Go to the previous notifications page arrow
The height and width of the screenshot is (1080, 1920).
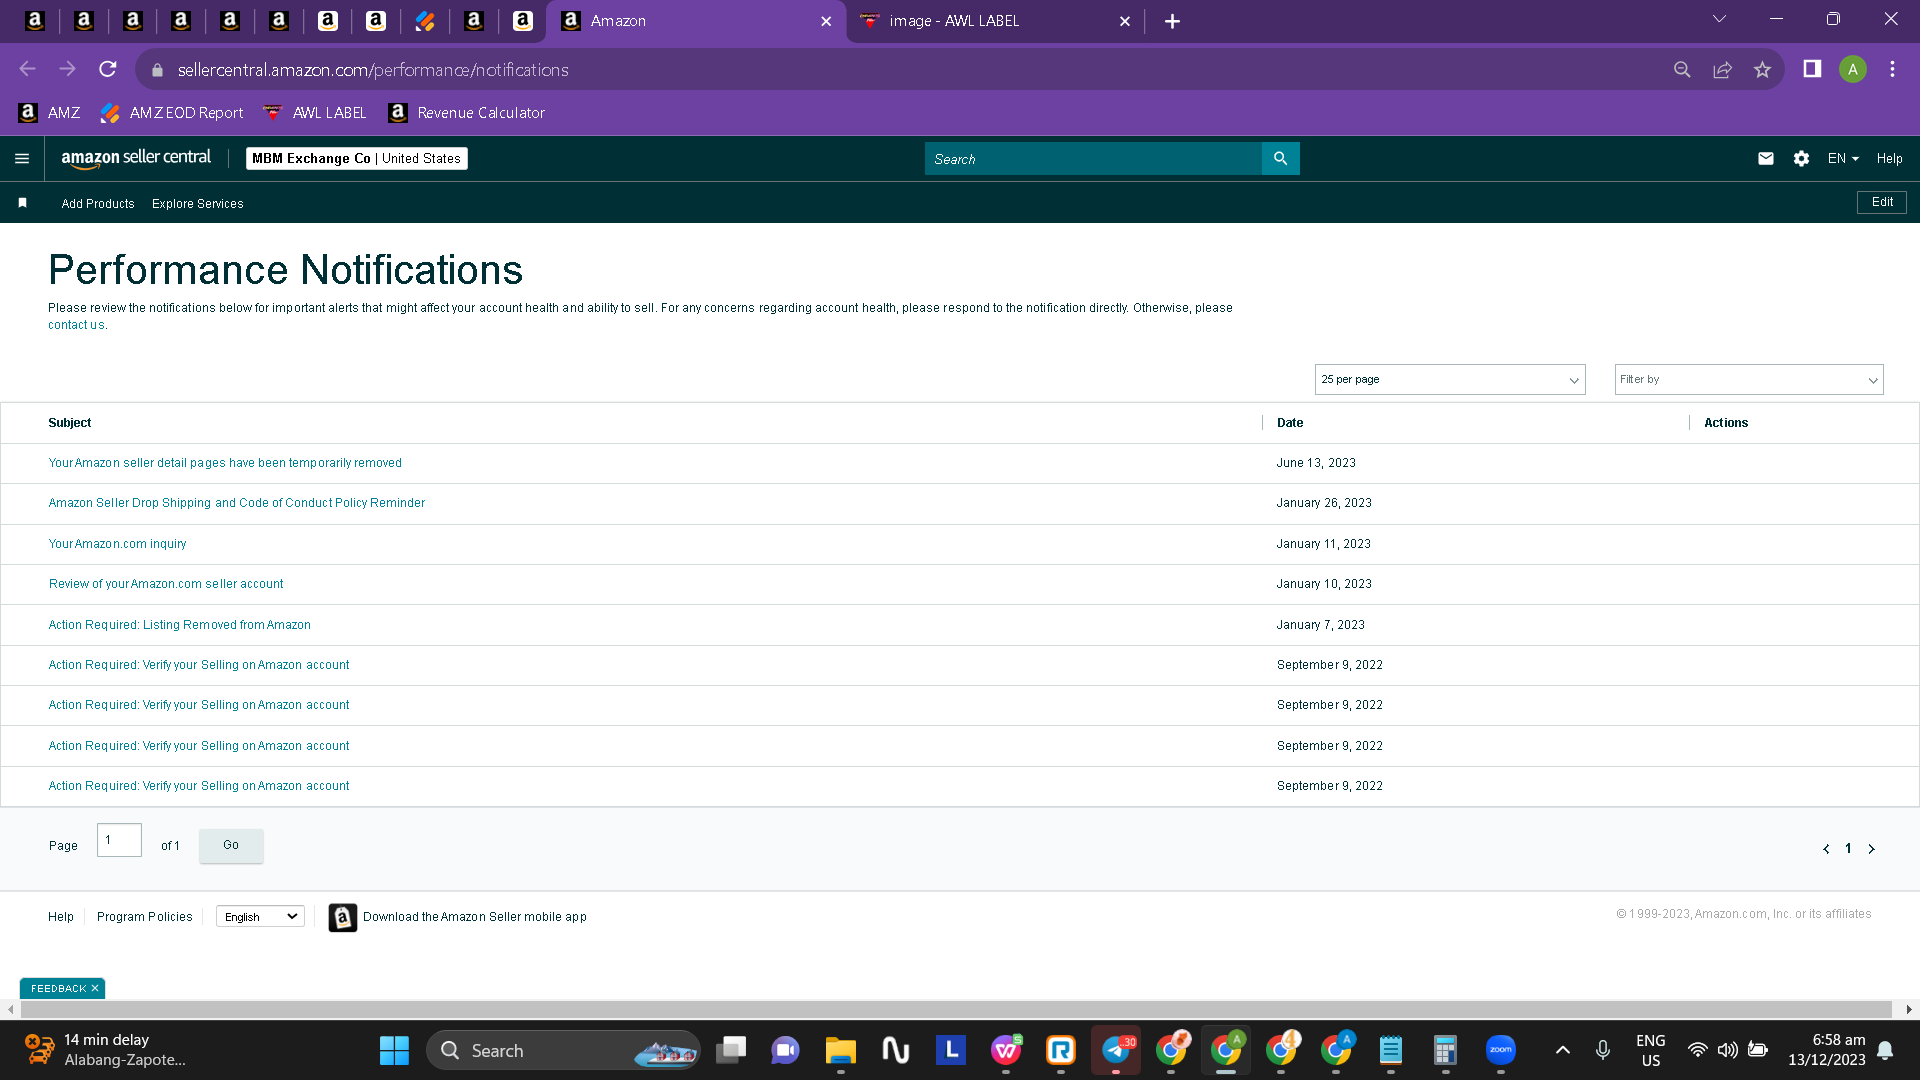[x=1826, y=849]
